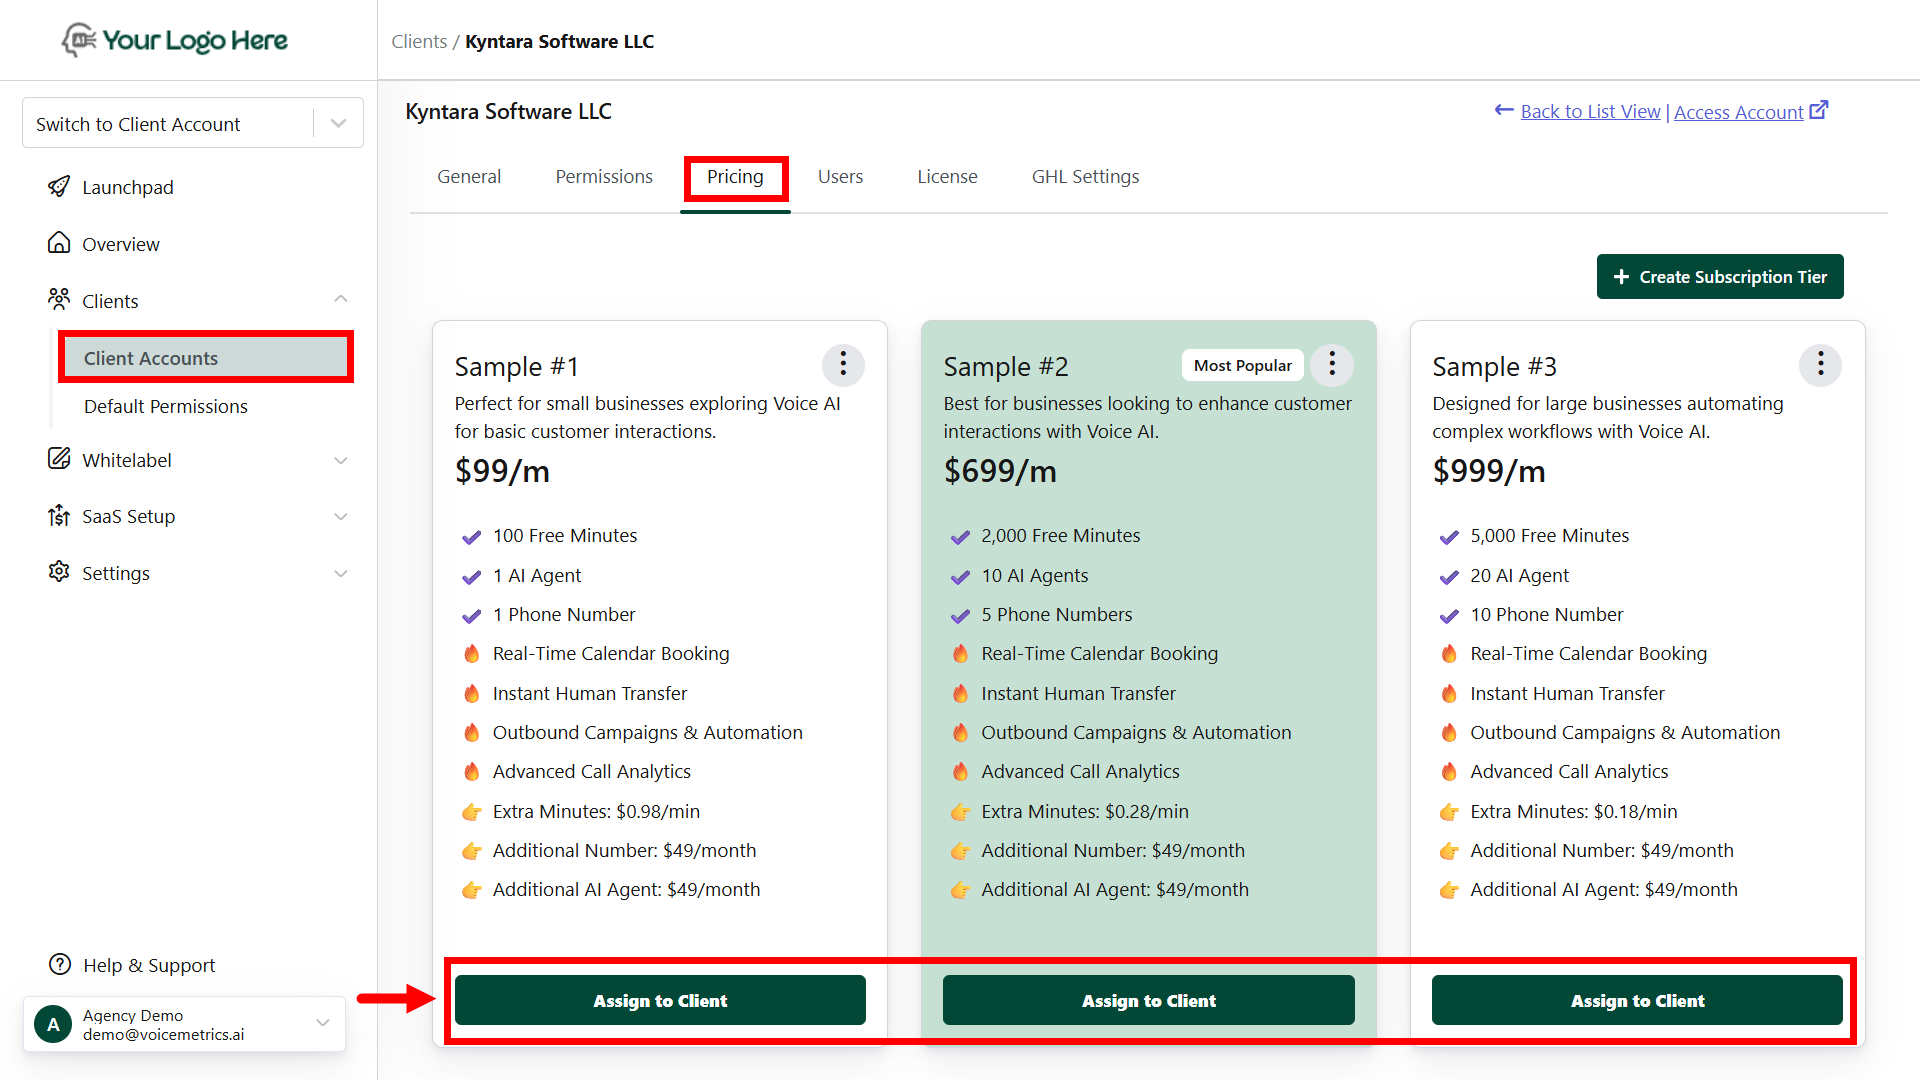
Task: Open Sample #1 three-dot options menu
Action: [x=843, y=365]
